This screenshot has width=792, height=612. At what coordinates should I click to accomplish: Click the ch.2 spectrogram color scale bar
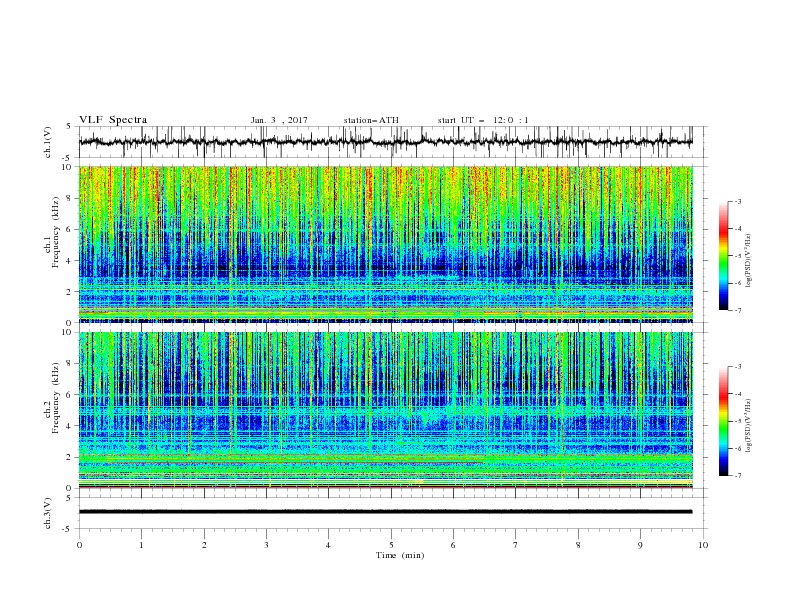[x=723, y=421]
